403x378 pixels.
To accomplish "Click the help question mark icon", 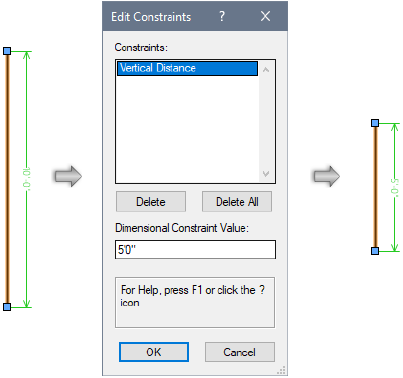I will tap(222, 16).
